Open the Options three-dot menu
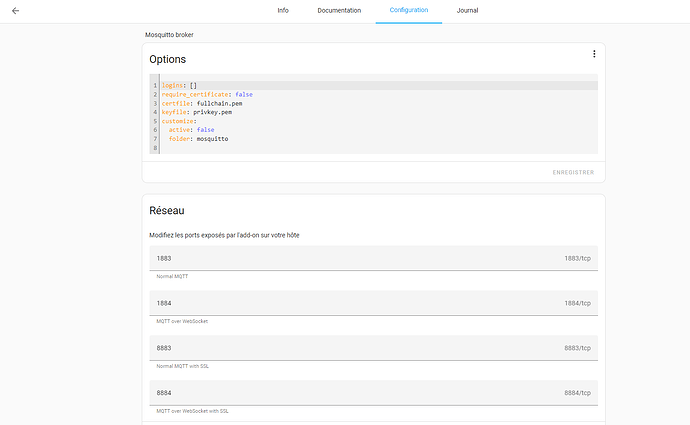 (594, 54)
